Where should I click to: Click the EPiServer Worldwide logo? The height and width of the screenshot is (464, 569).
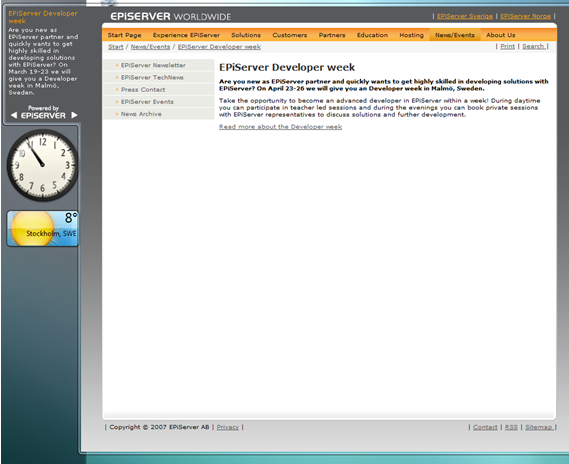click(x=171, y=17)
